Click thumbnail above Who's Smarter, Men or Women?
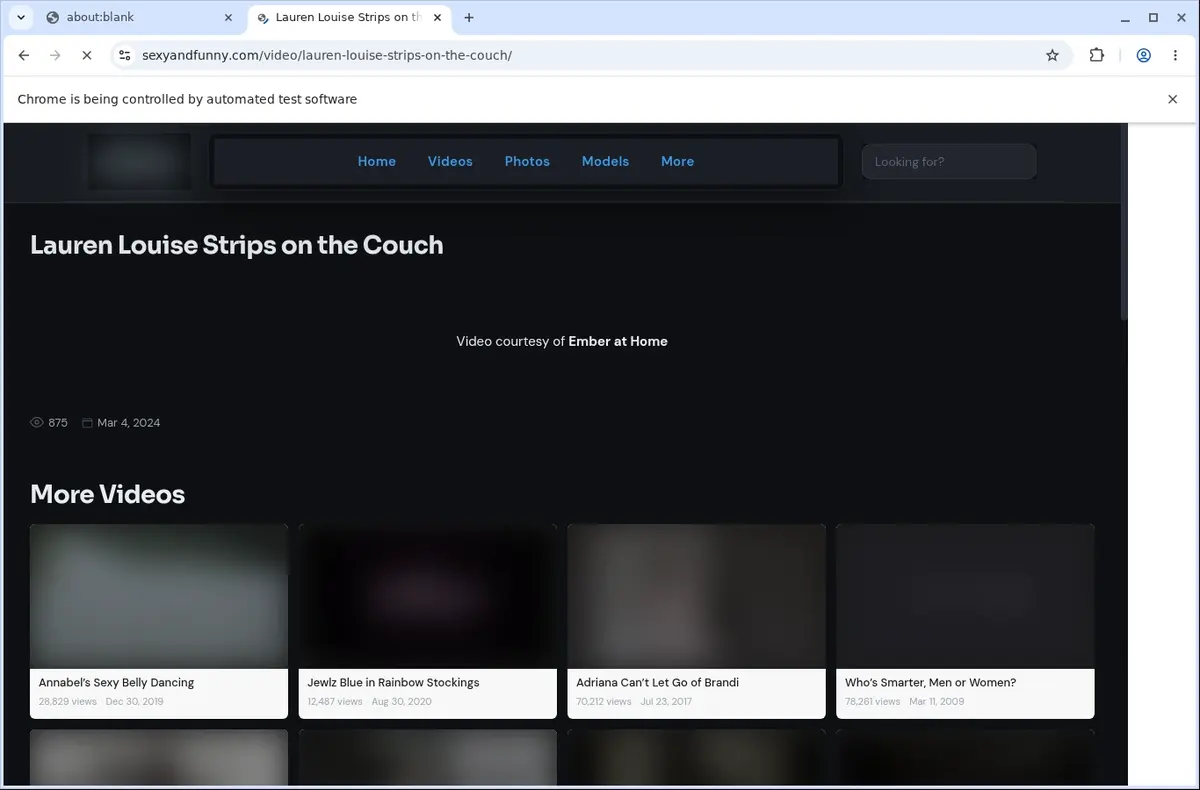 (x=965, y=597)
